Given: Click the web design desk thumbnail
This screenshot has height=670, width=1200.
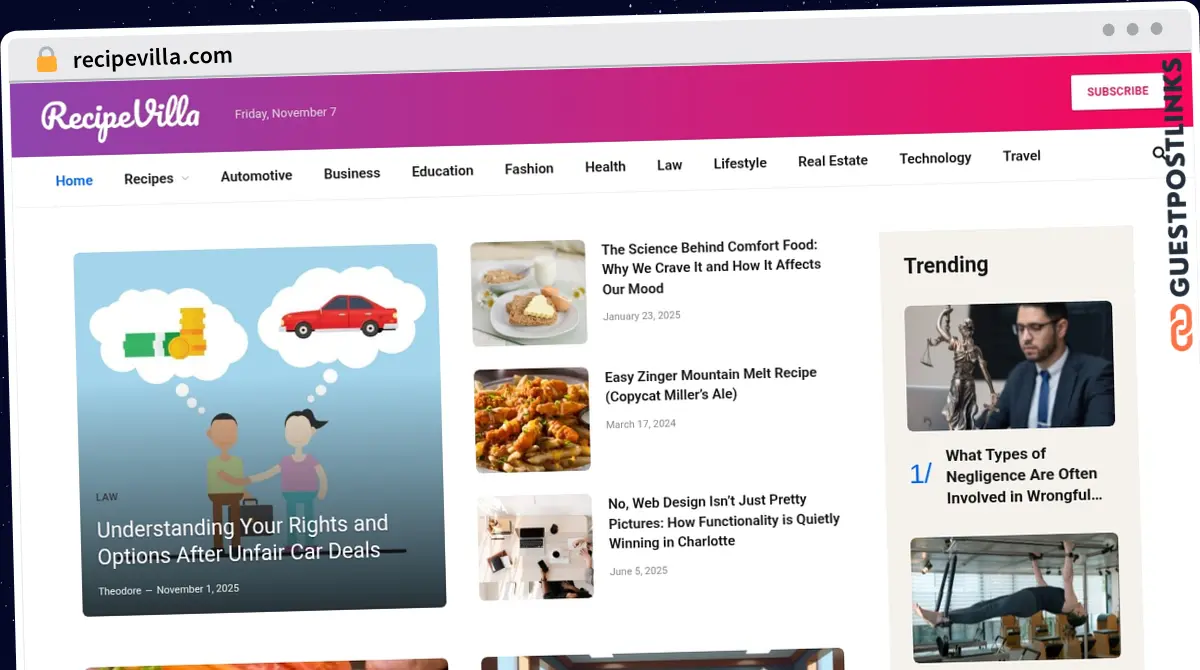Looking at the screenshot, I should 535,547.
